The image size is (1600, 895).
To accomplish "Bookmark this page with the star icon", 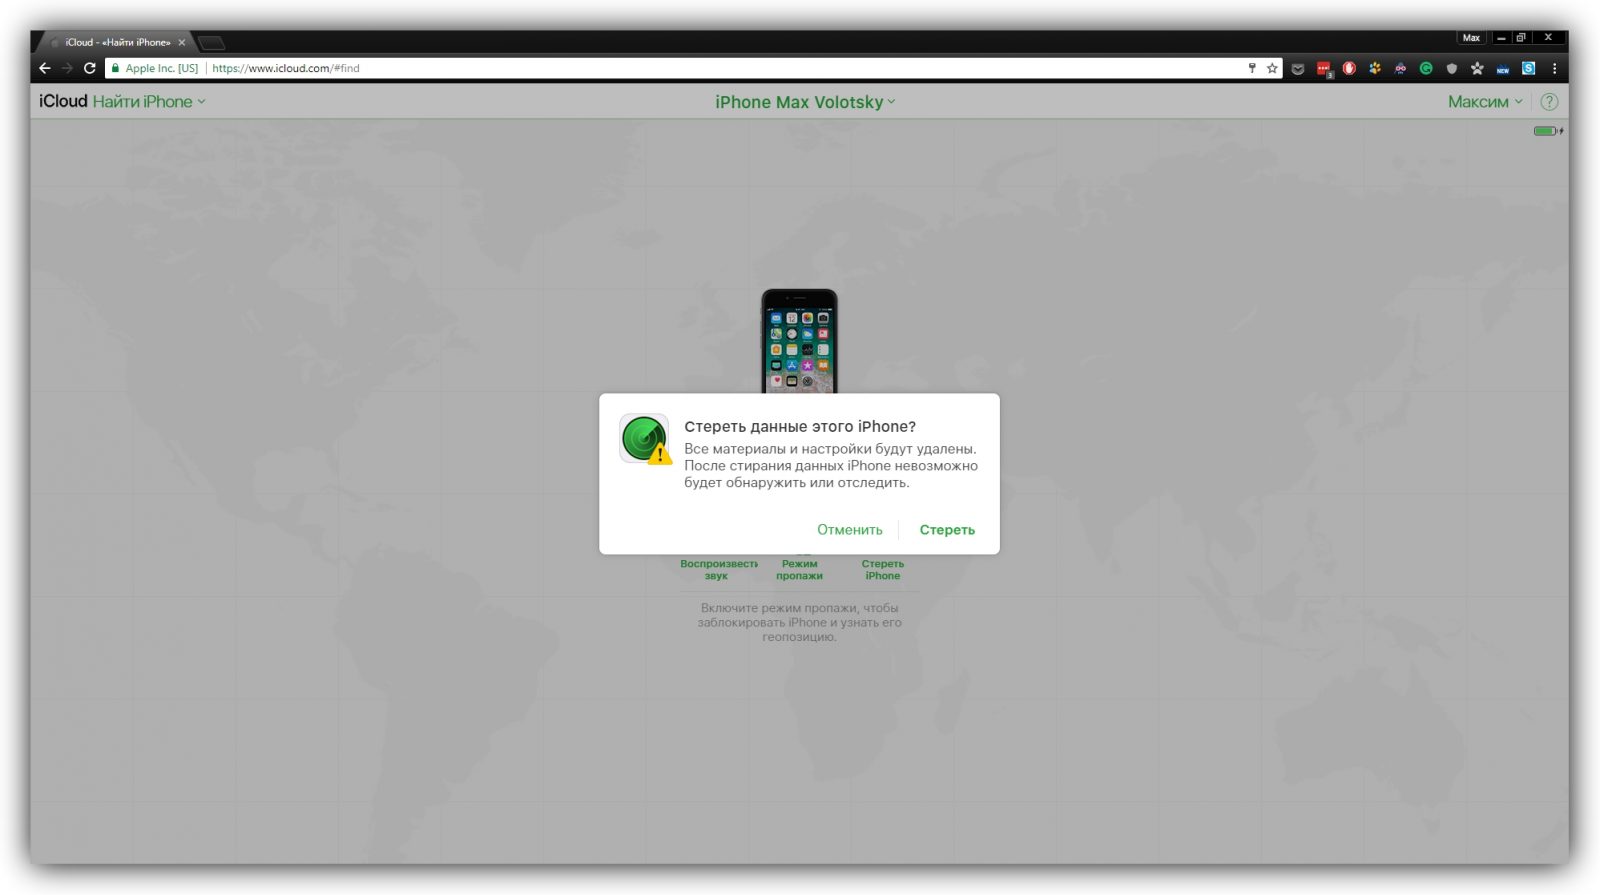I will click(1272, 68).
